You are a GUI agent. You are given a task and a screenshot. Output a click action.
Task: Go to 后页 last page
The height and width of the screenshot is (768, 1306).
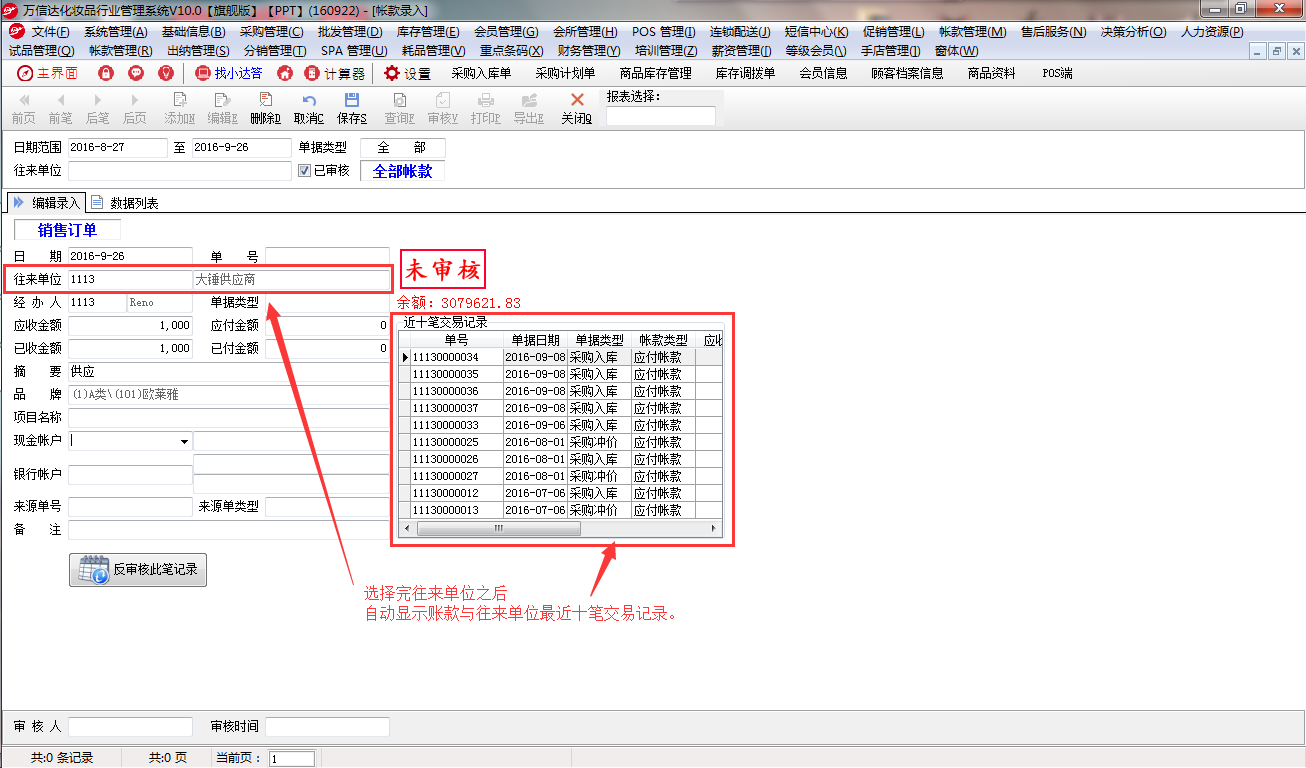134,108
